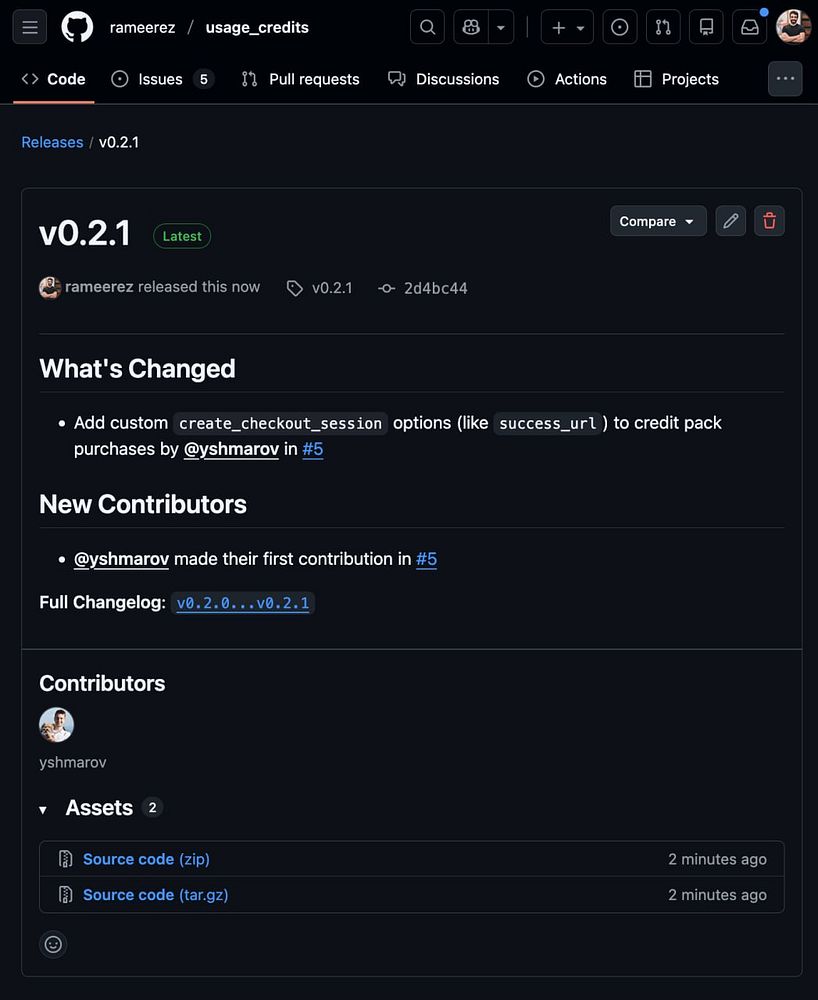Open the hamburger navigation menu
This screenshot has width=818, height=1000.
[30, 28]
